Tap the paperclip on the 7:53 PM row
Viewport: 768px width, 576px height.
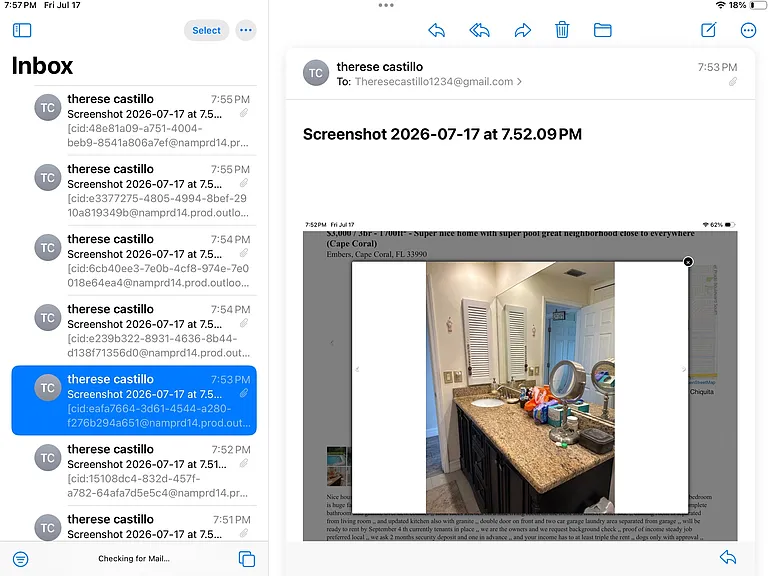[243, 393]
